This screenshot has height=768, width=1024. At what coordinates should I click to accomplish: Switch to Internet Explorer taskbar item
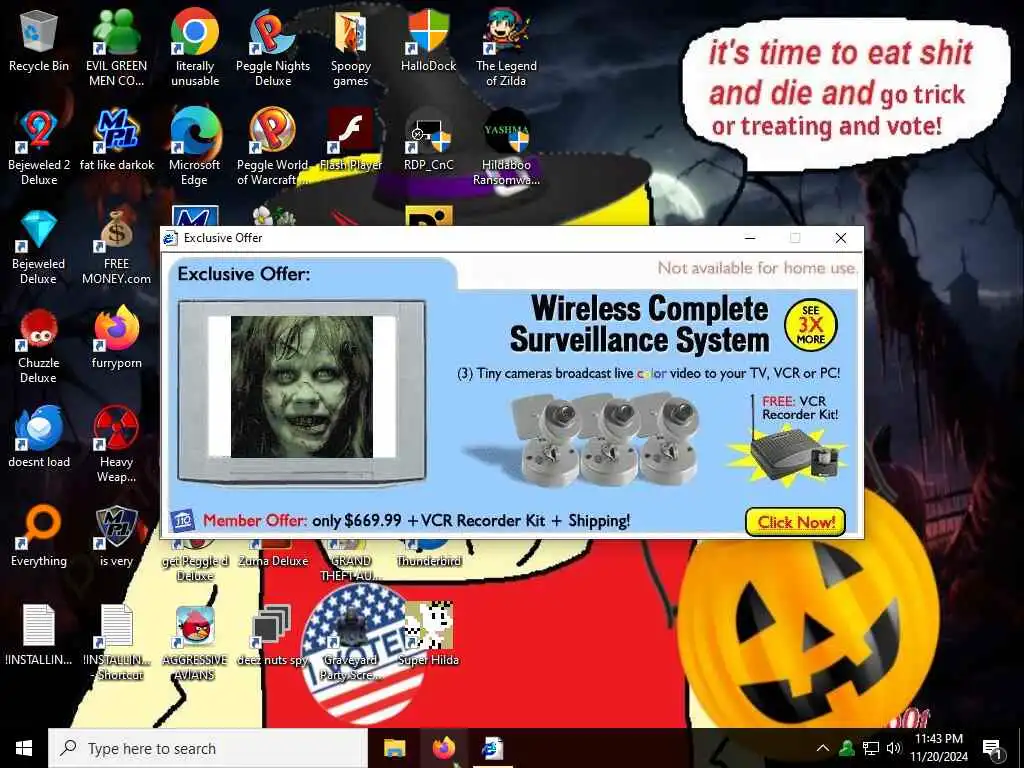click(492, 748)
